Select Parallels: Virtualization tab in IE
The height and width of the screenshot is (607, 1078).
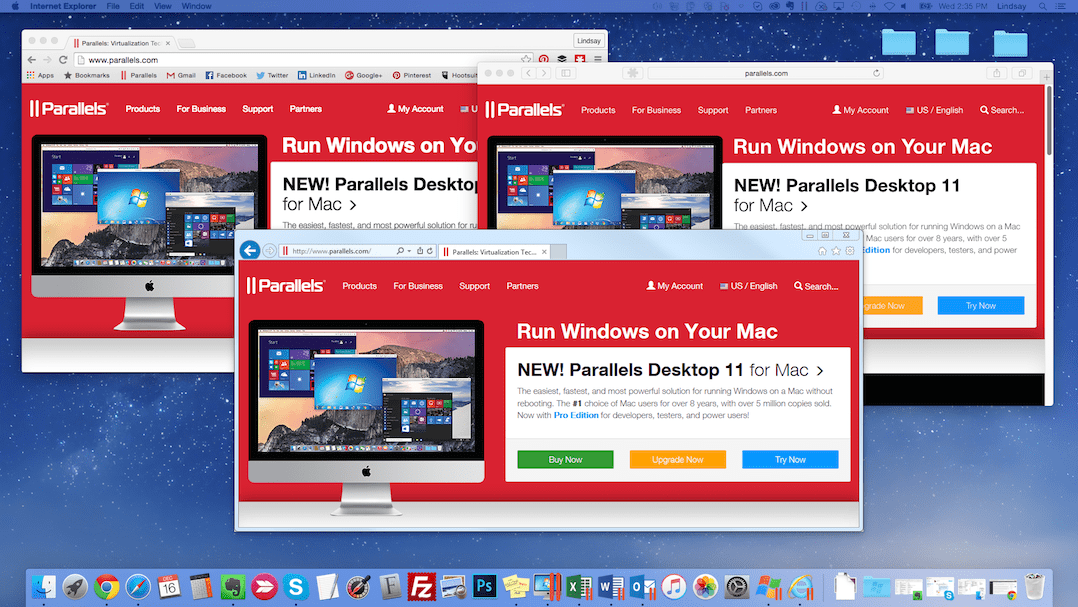pyautogui.click(x=494, y=252)
